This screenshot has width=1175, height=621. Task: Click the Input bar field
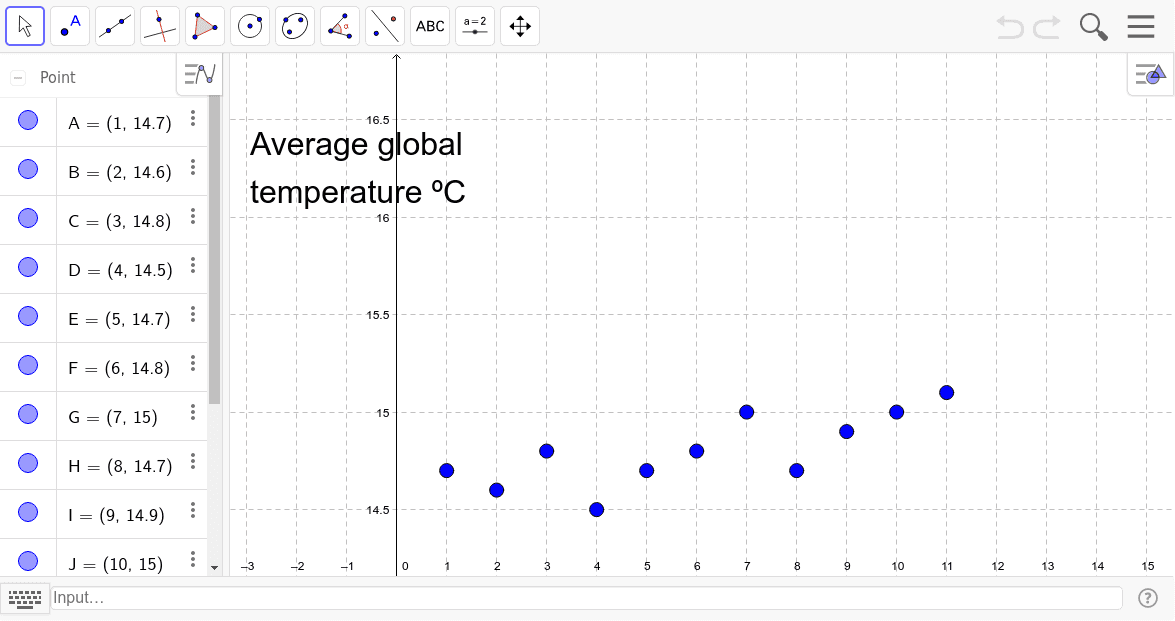click(x=586, y=598)
